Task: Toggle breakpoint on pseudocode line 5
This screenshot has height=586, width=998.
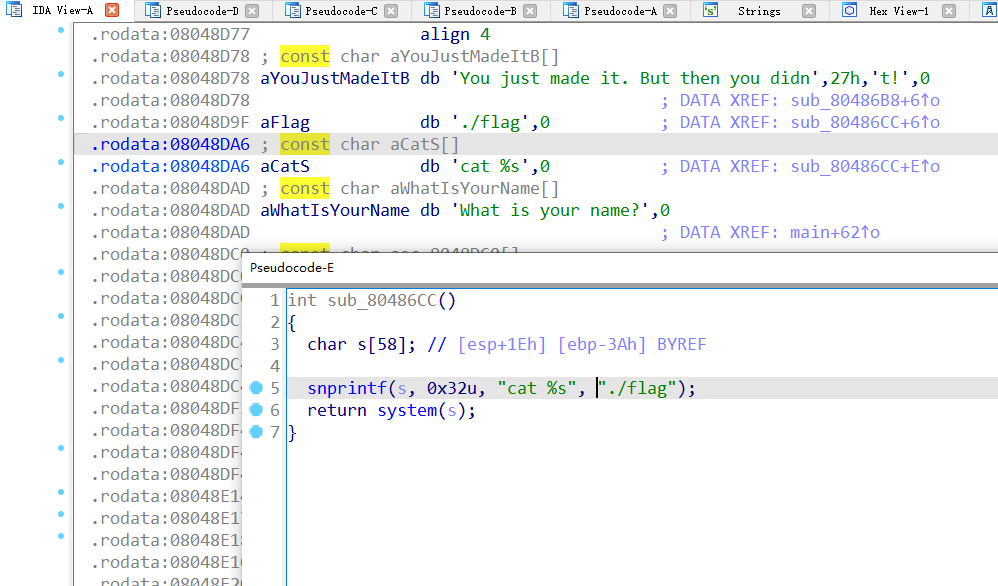Action: coord(256,388)
